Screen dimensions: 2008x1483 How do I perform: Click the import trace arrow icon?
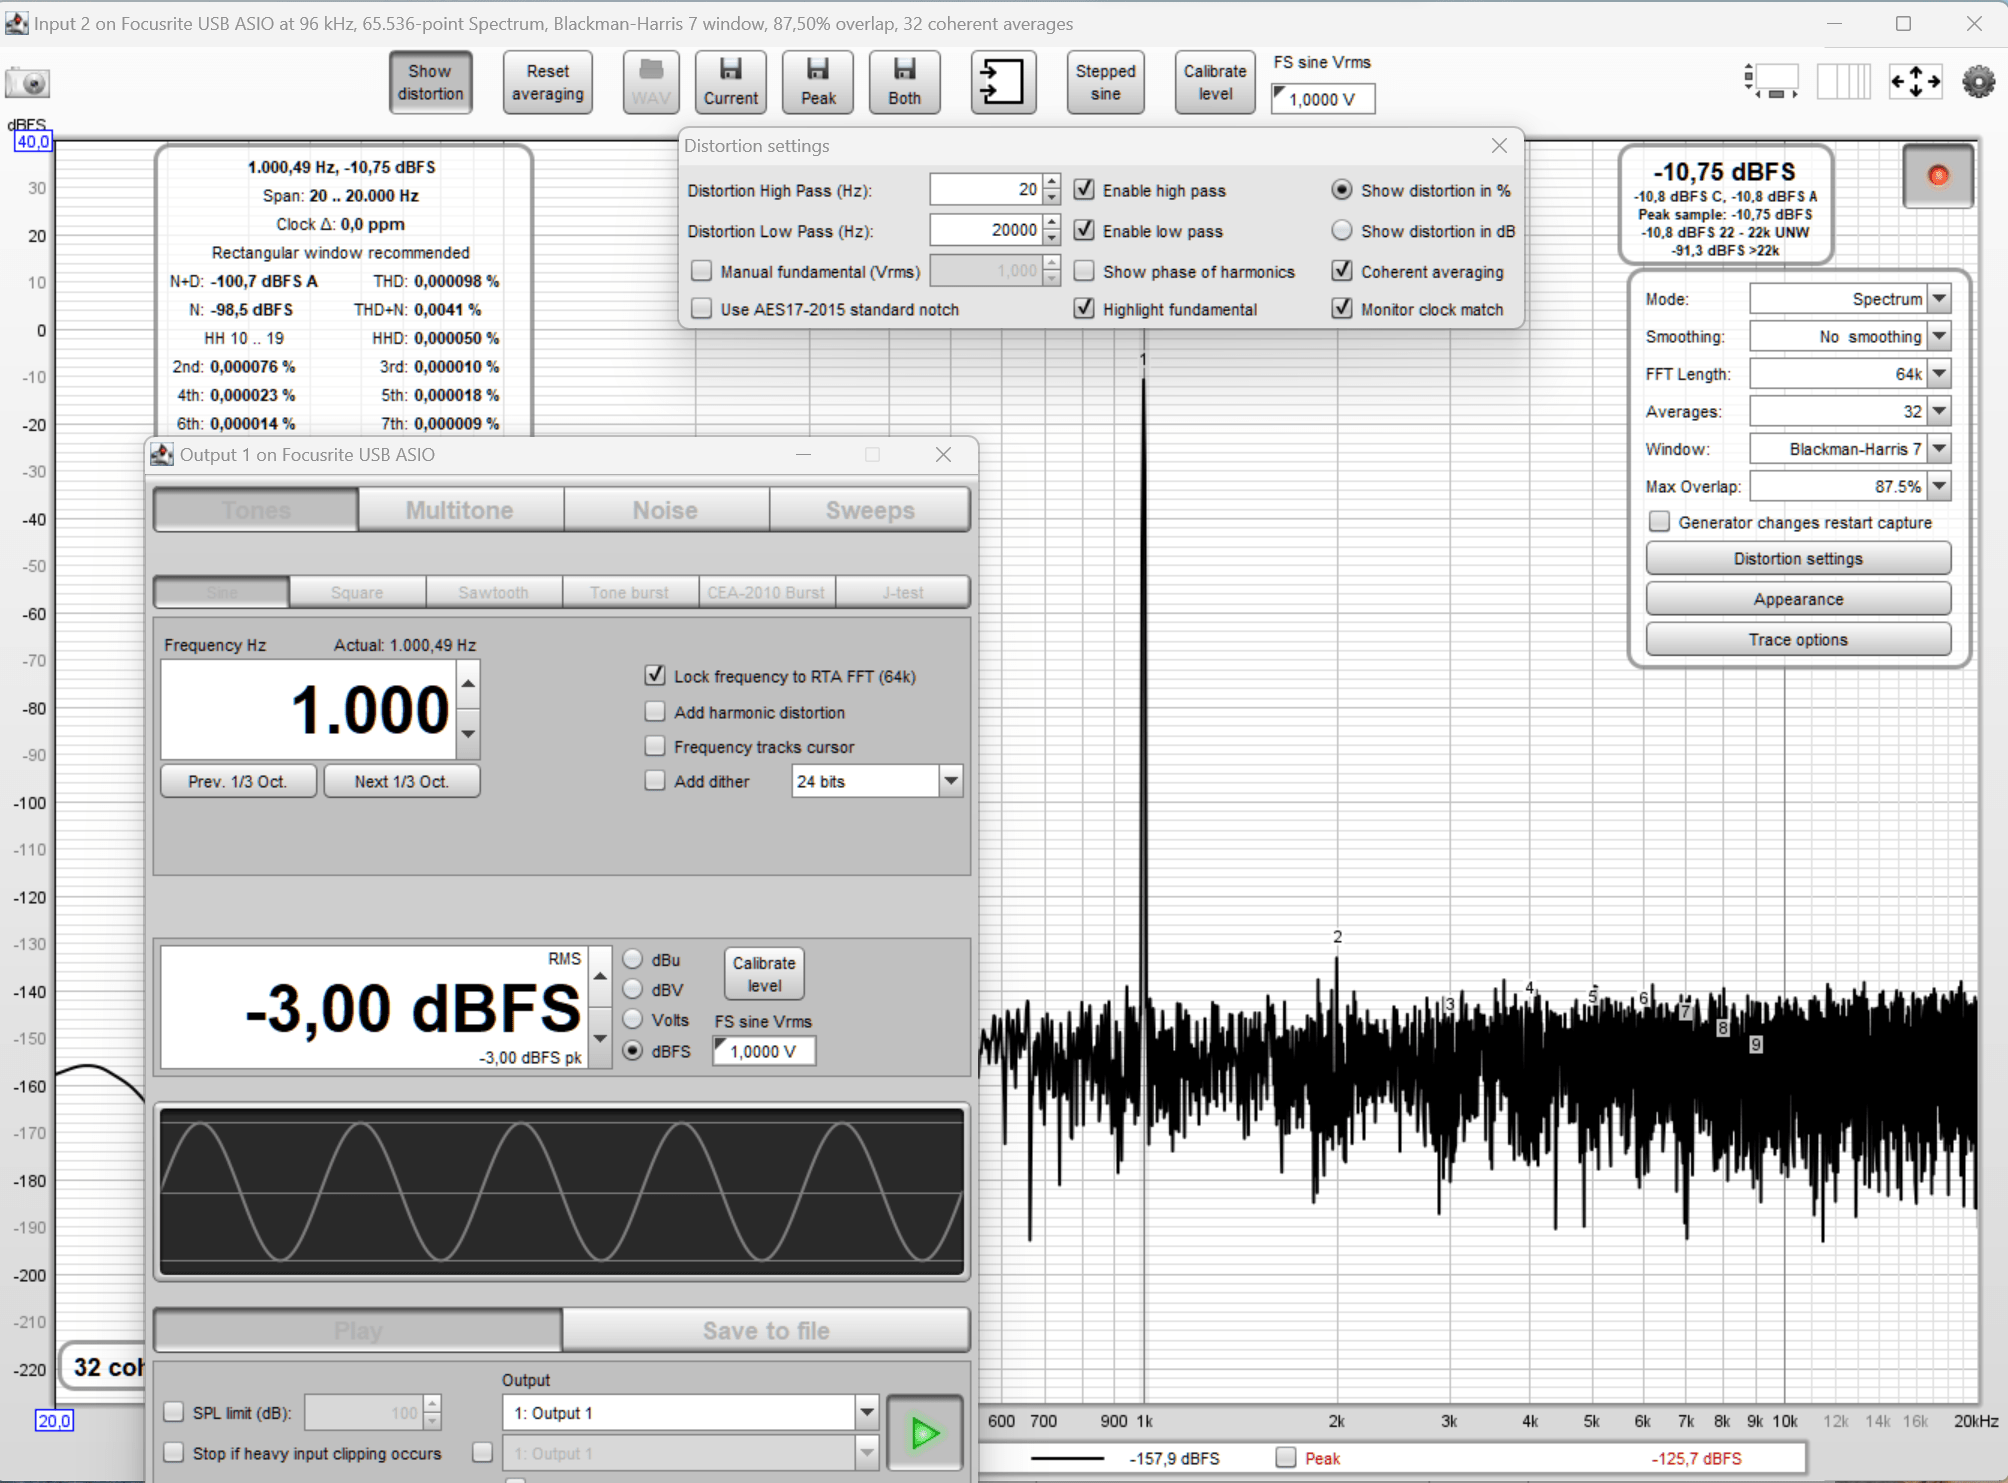tap(1002, 82)
